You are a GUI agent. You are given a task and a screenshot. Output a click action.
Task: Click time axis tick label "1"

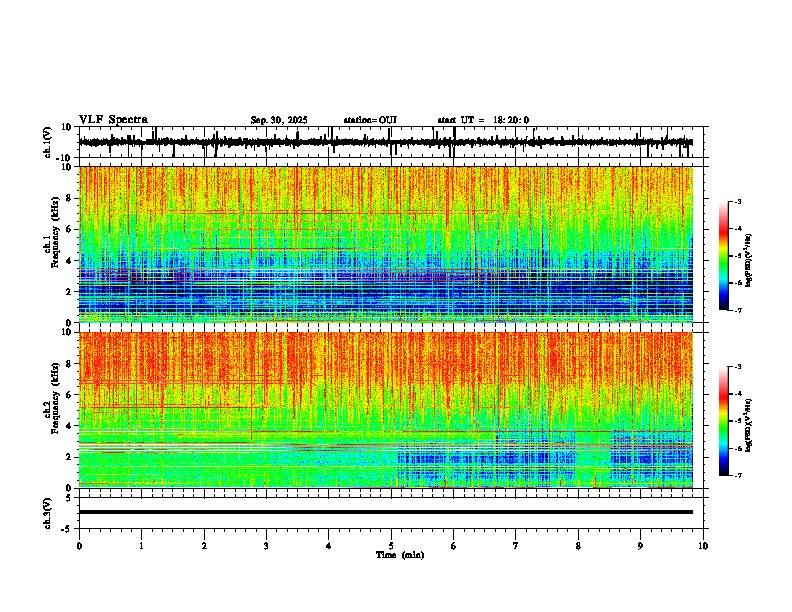click(141, 546)
